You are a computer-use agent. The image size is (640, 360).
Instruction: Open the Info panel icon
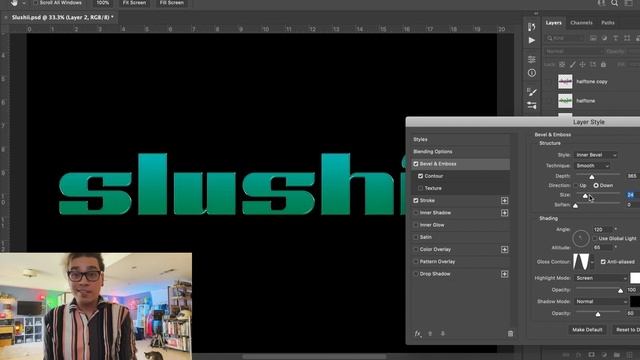tap(531, 73)
